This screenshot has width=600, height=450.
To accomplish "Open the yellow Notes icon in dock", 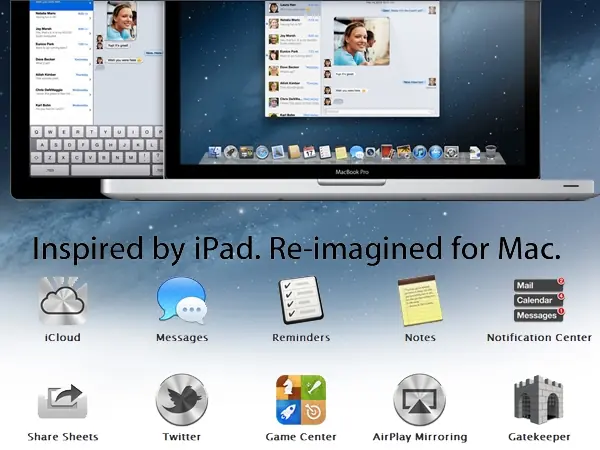I will (341, 153).
